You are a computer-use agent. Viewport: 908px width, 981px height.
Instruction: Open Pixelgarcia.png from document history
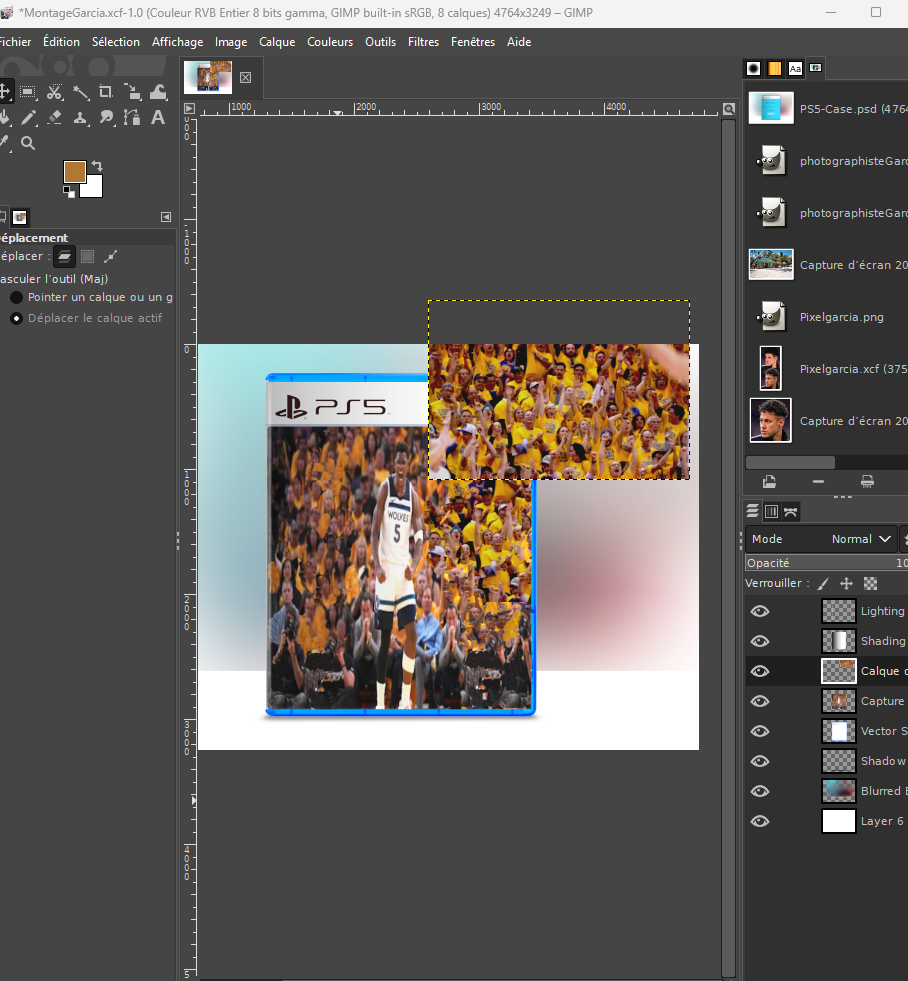841,317
